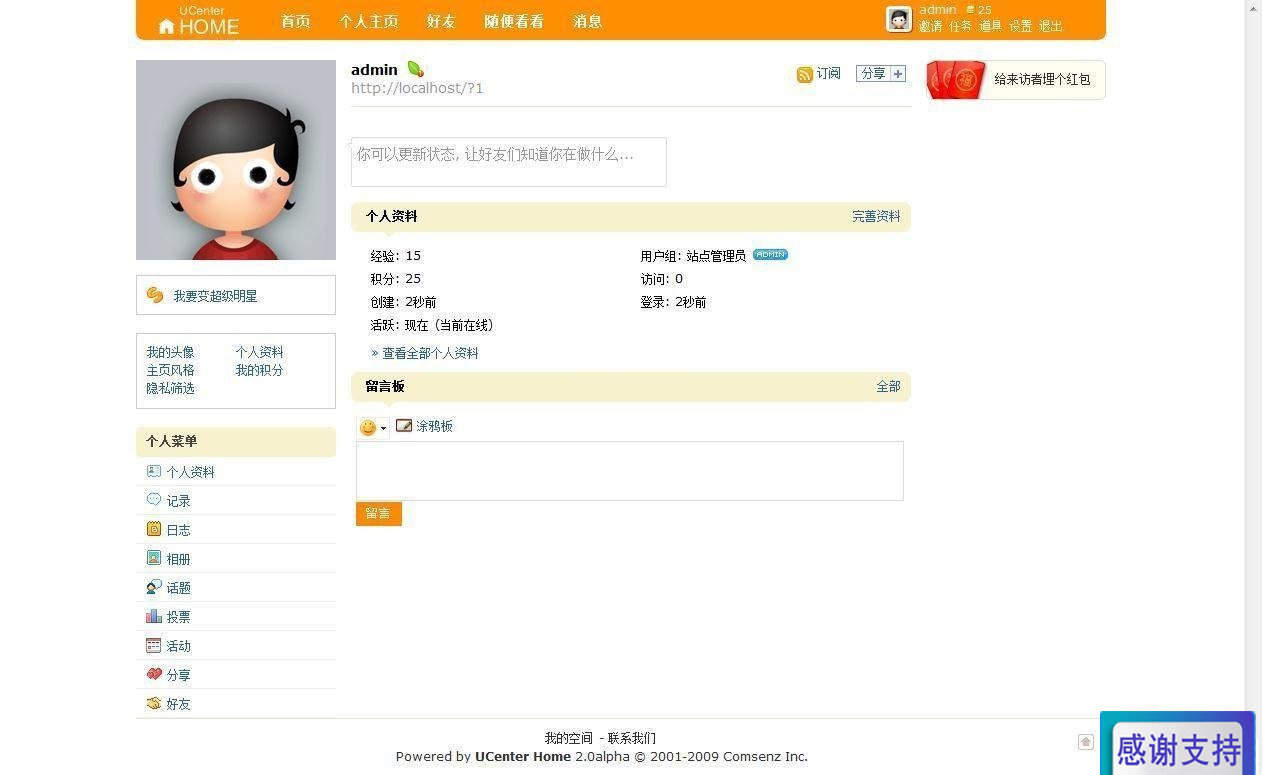Click 我要变超级明星 link
The height and width of the screenshot is (775, 1263).
215,296
